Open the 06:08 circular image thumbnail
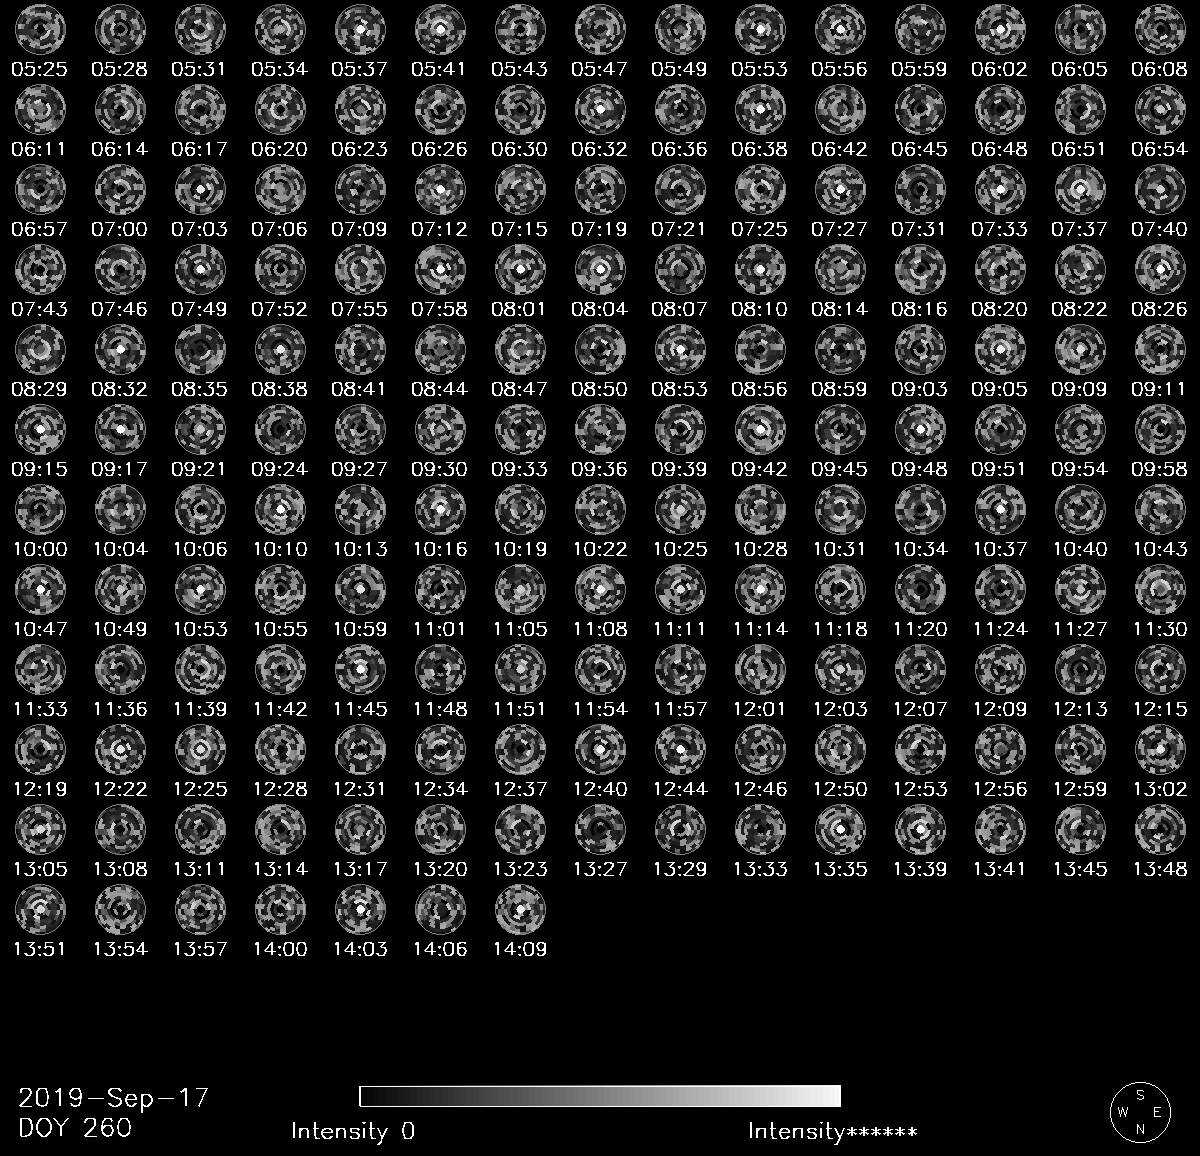Image resolution: width=1200 pixels, height=1156 pixels. tap(1160, 30)
